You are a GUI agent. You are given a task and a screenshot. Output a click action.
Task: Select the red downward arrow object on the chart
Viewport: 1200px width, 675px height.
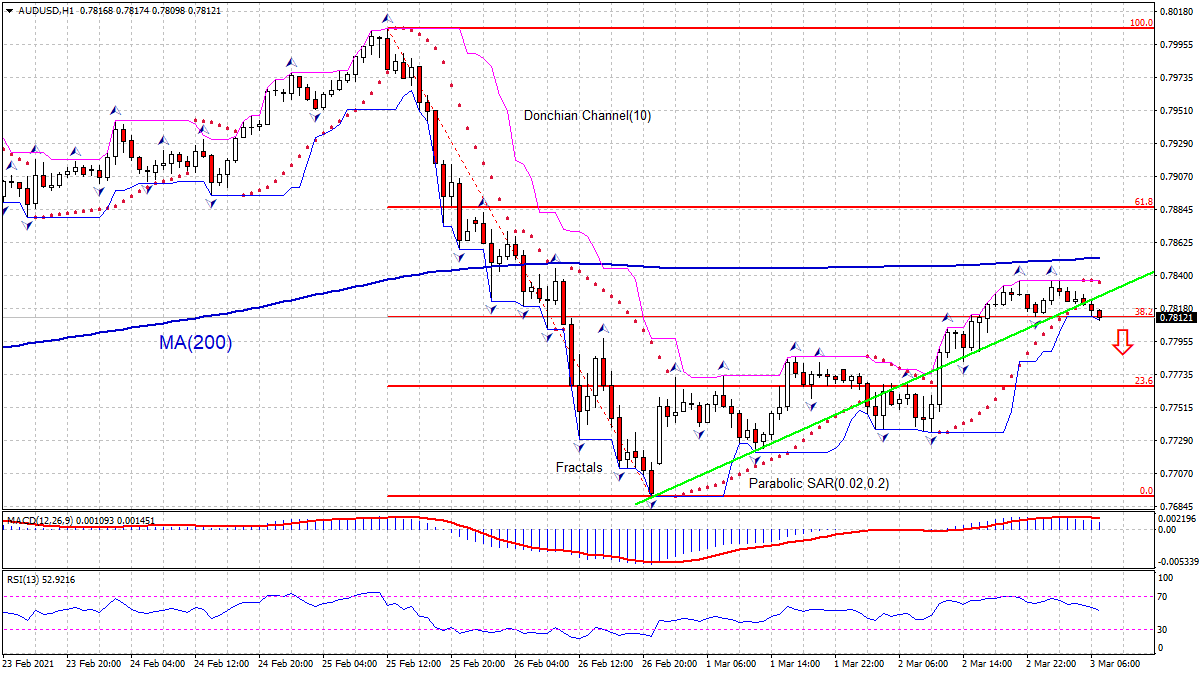tap(1124, 344)
